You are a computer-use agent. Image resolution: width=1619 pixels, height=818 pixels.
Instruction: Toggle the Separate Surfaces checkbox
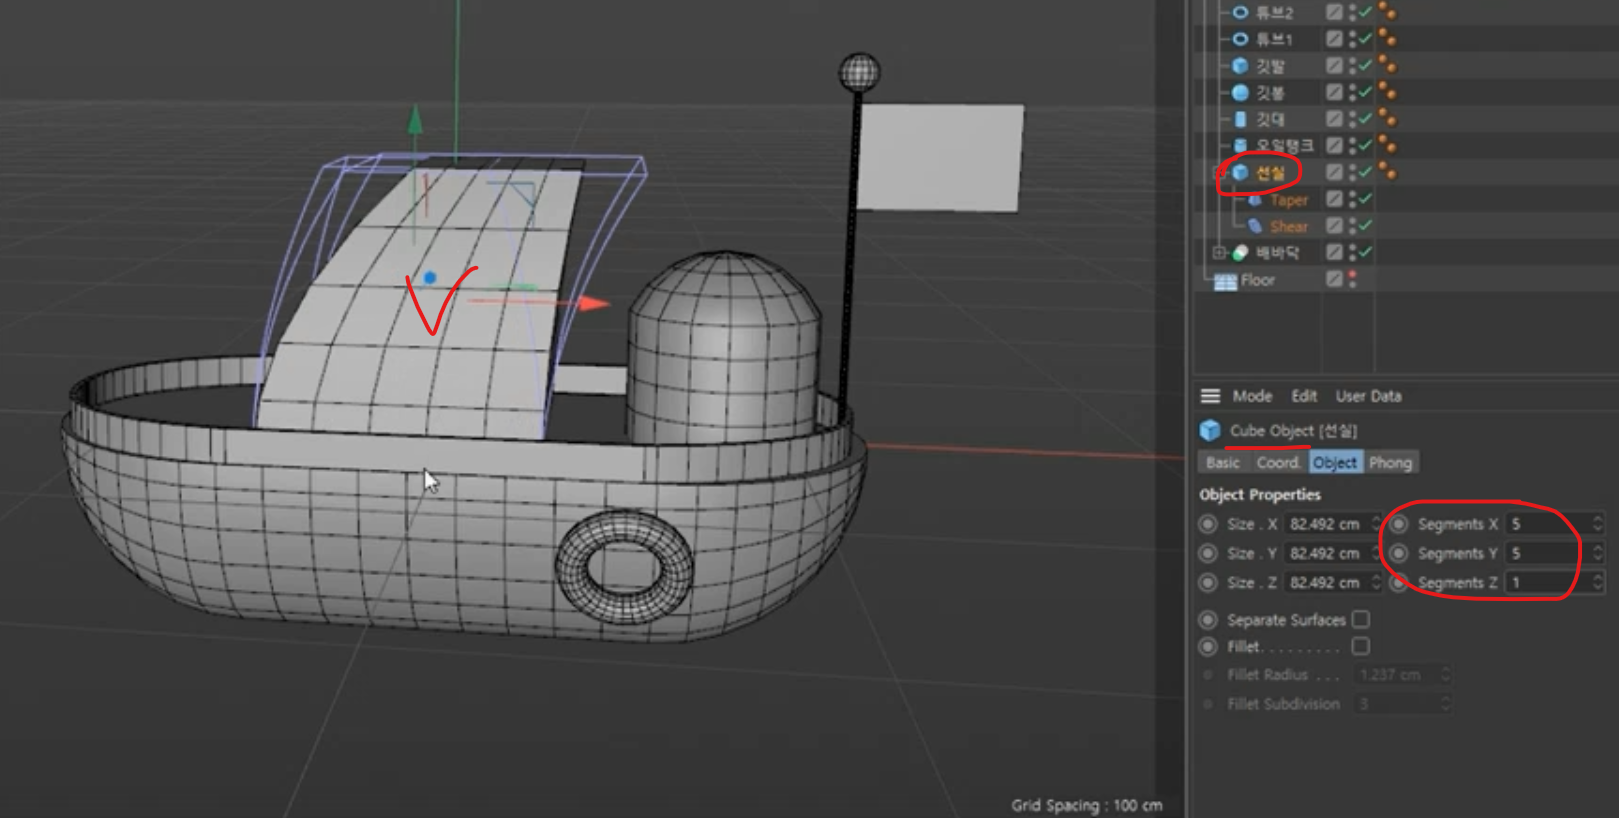pos(1360,620)
